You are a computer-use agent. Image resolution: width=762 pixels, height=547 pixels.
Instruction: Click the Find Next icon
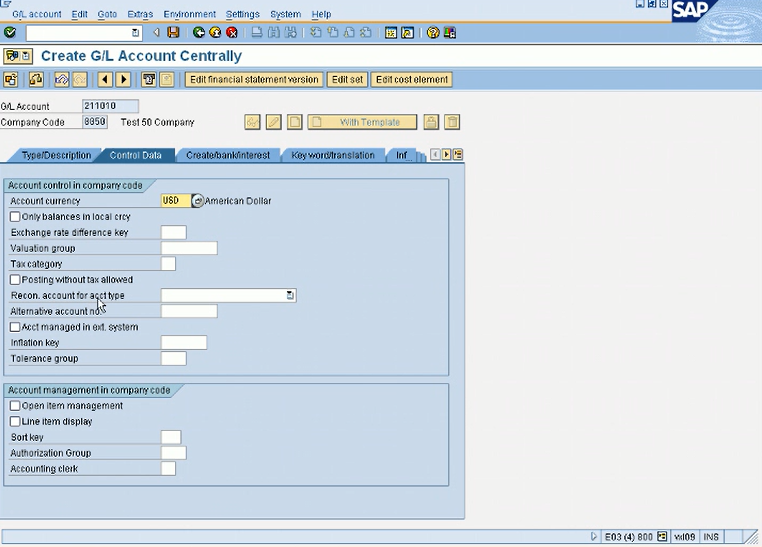[291, 33]
